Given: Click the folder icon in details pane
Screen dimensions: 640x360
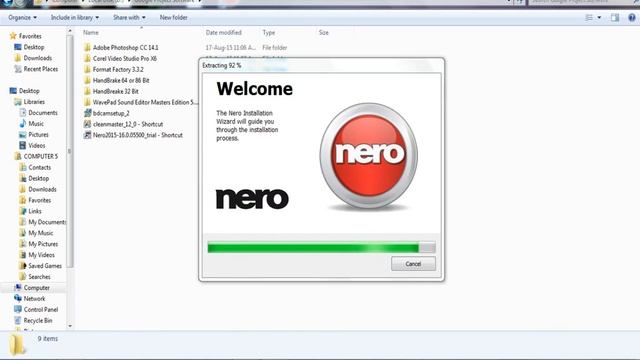Looking at the screenshot, I should (x=17, y=345).
